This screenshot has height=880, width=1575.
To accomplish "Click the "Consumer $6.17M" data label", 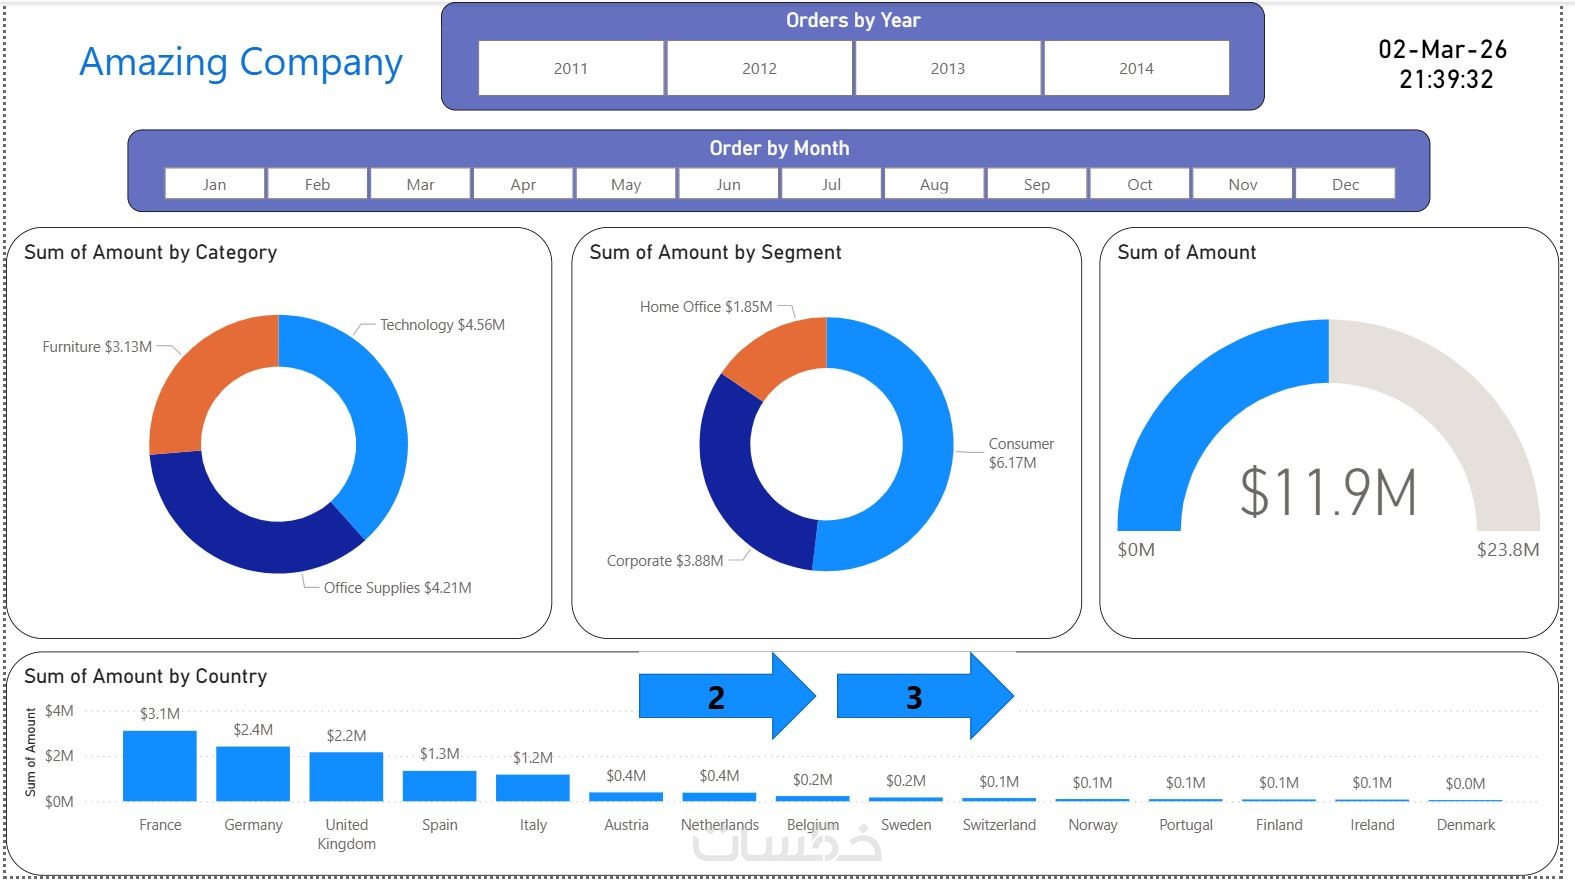I will (1021, 453).
